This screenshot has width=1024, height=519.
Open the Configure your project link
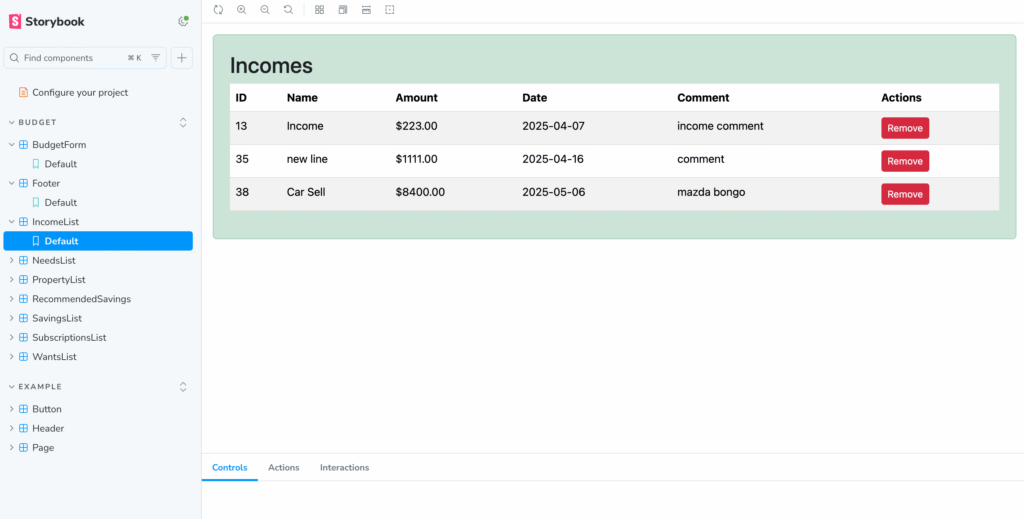point(79,93)
